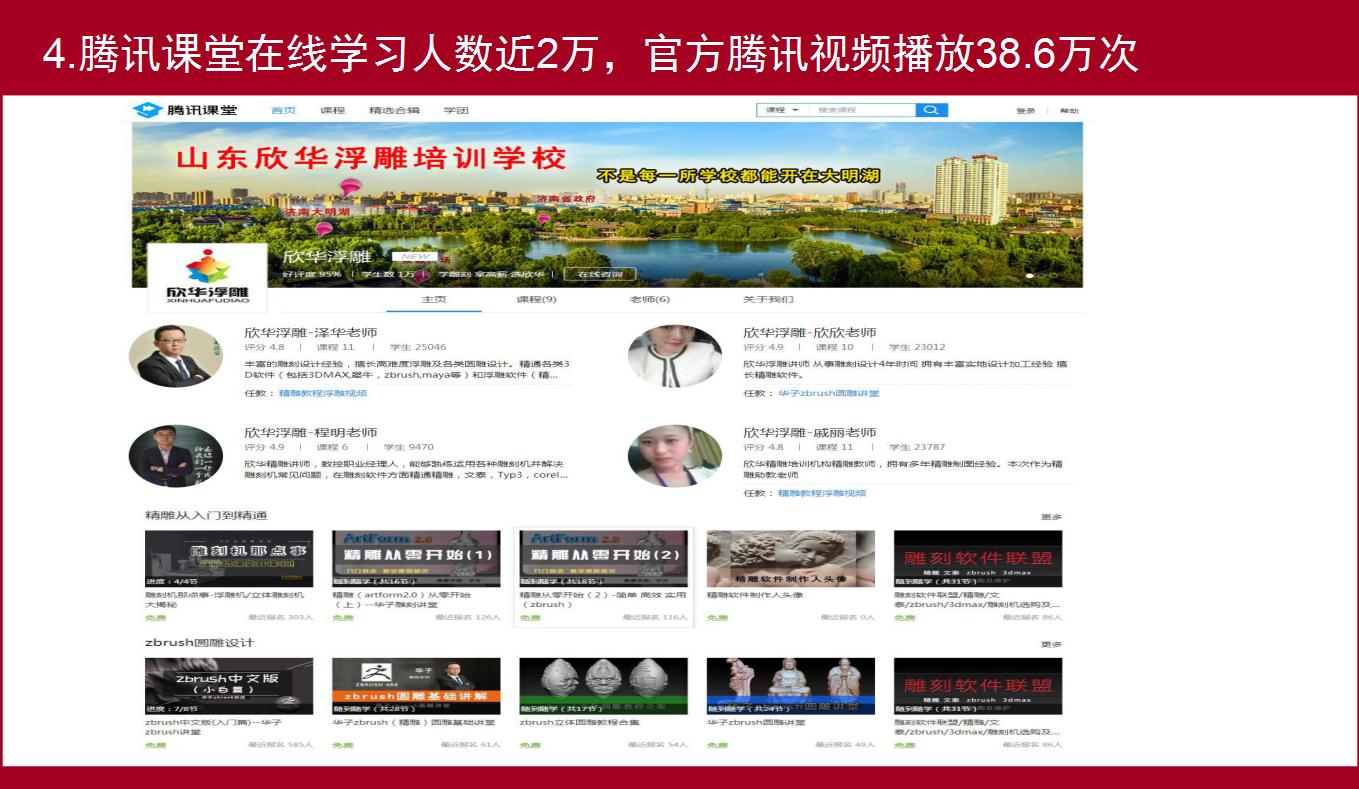
Task: Open the 精雕软件制作人头像 course thumbnail
Action: coord(790,558)
